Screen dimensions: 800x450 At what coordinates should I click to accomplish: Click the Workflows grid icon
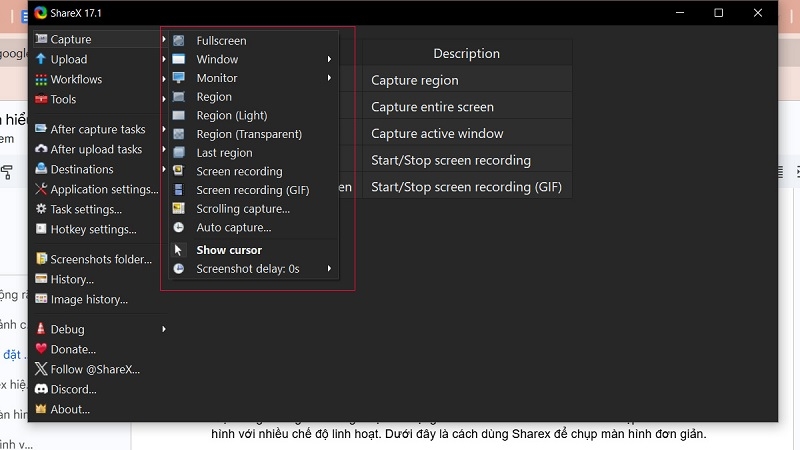[x=41, y=79]
